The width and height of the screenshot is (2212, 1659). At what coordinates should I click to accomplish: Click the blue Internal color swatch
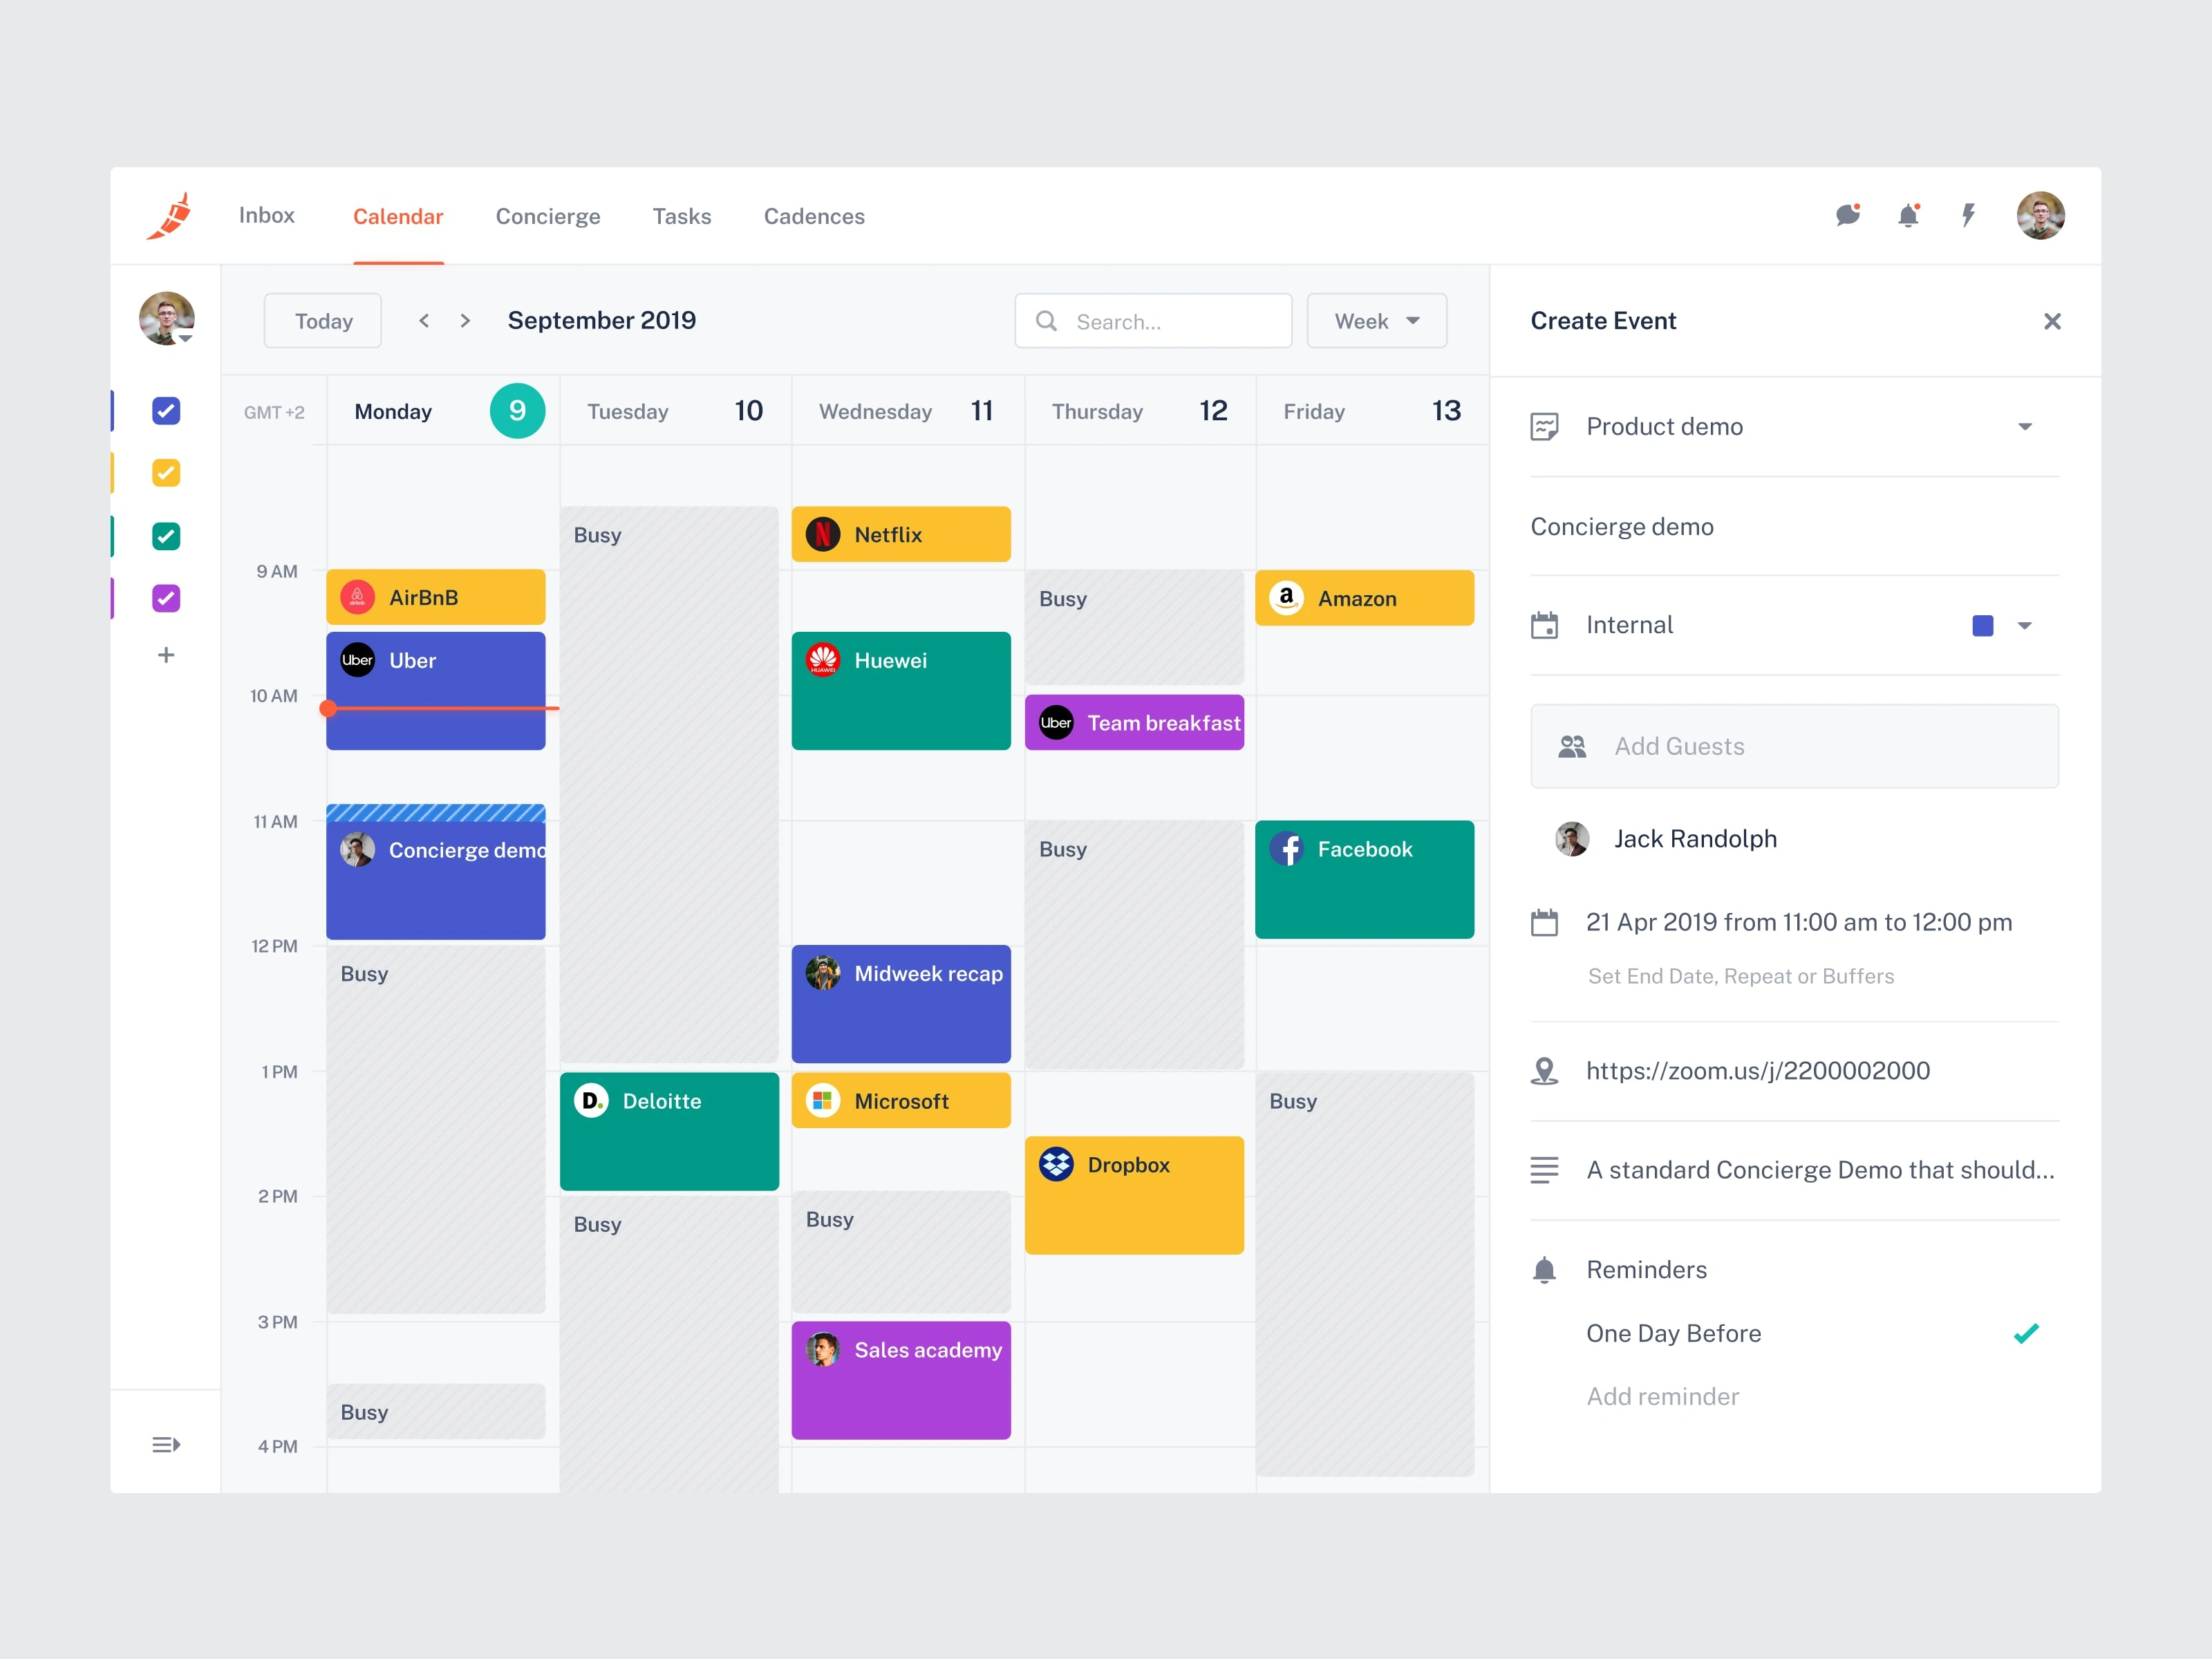pyautogui.click(x=1983, y=626)
